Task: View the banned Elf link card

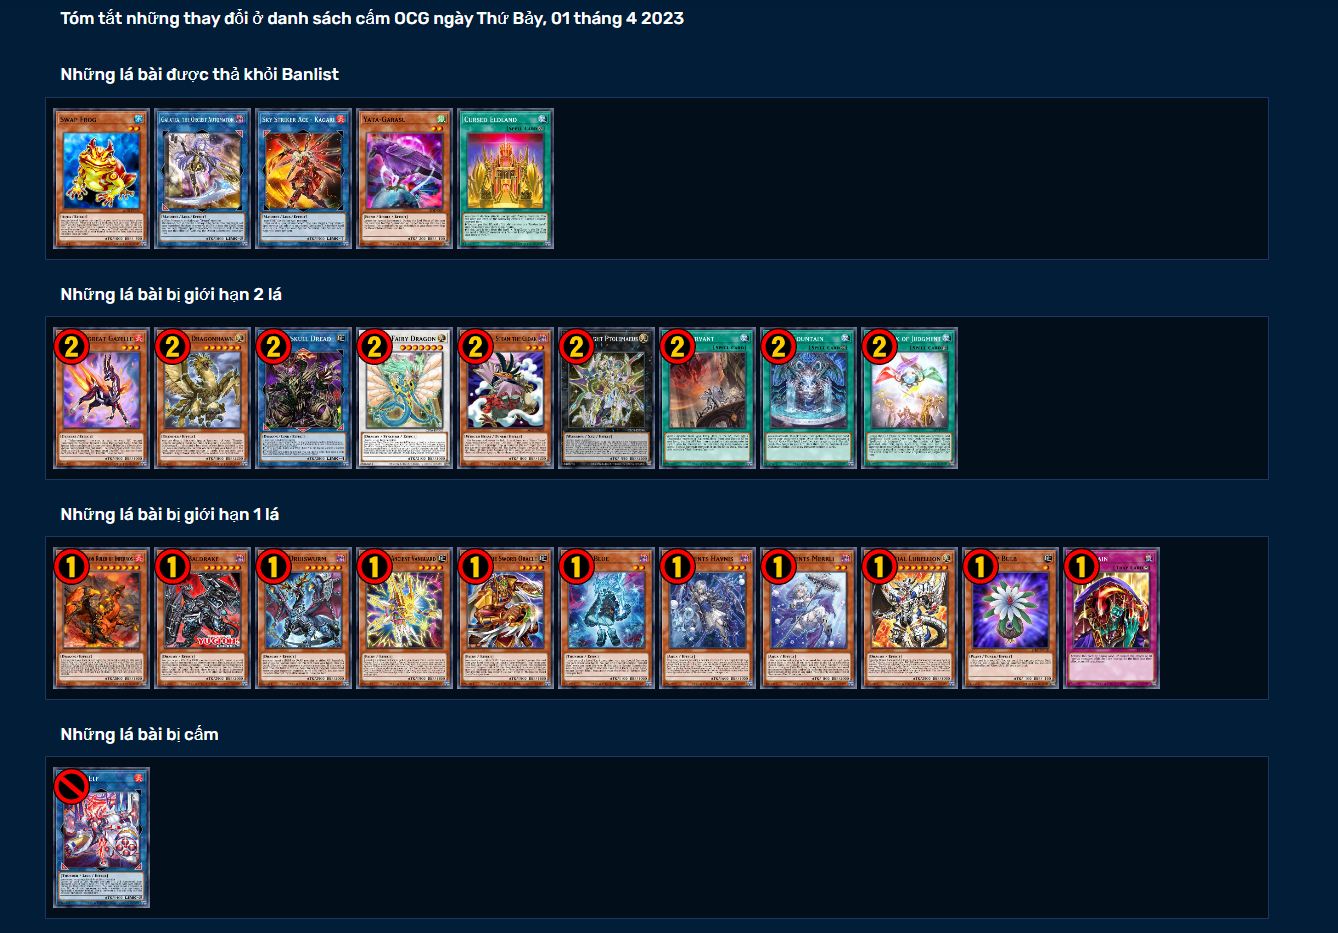Action: point(101,838)
